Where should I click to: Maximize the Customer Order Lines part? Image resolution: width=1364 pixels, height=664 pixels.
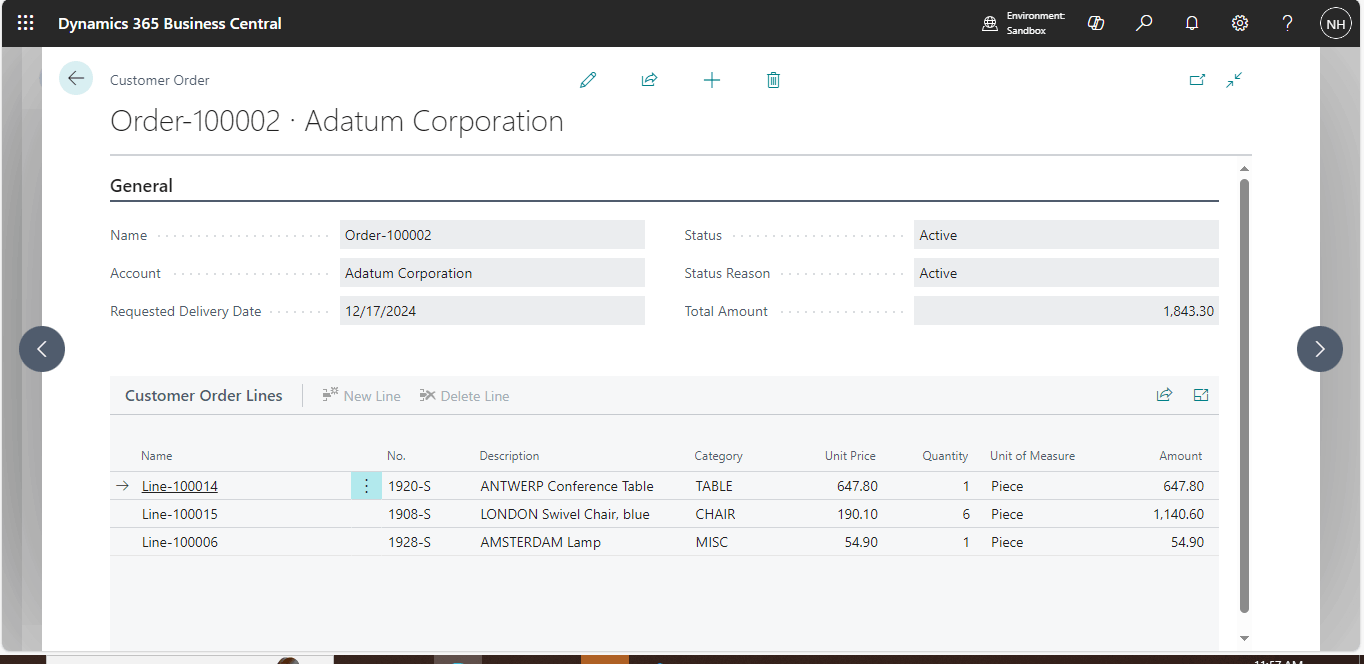pyautogui.click(x=1201, y=396)
